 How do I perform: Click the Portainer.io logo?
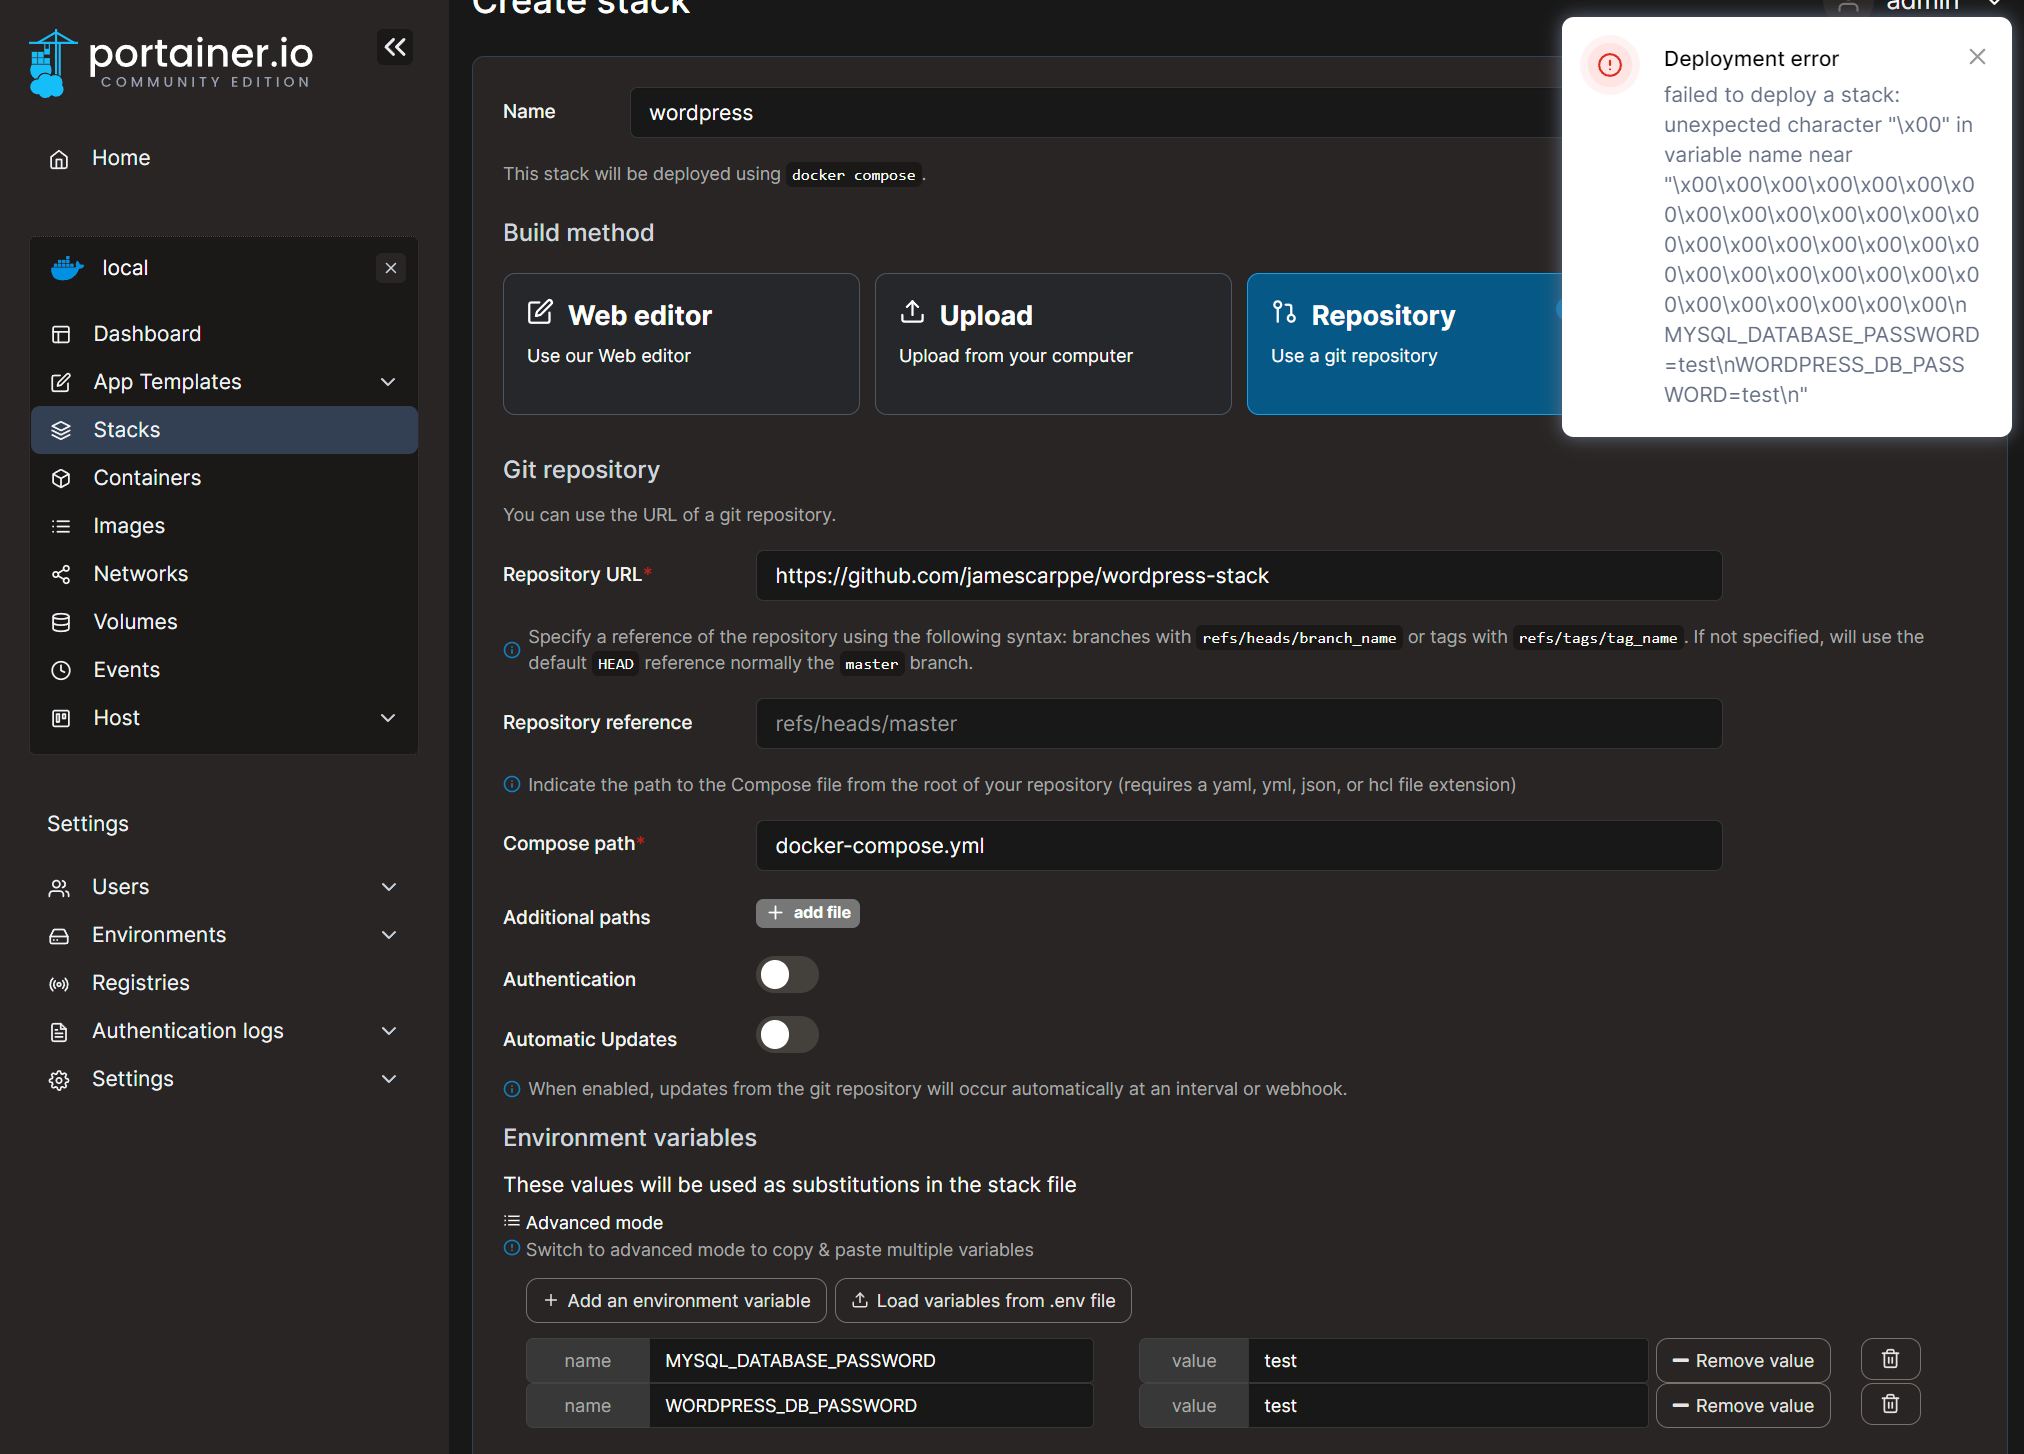[171, 62]
